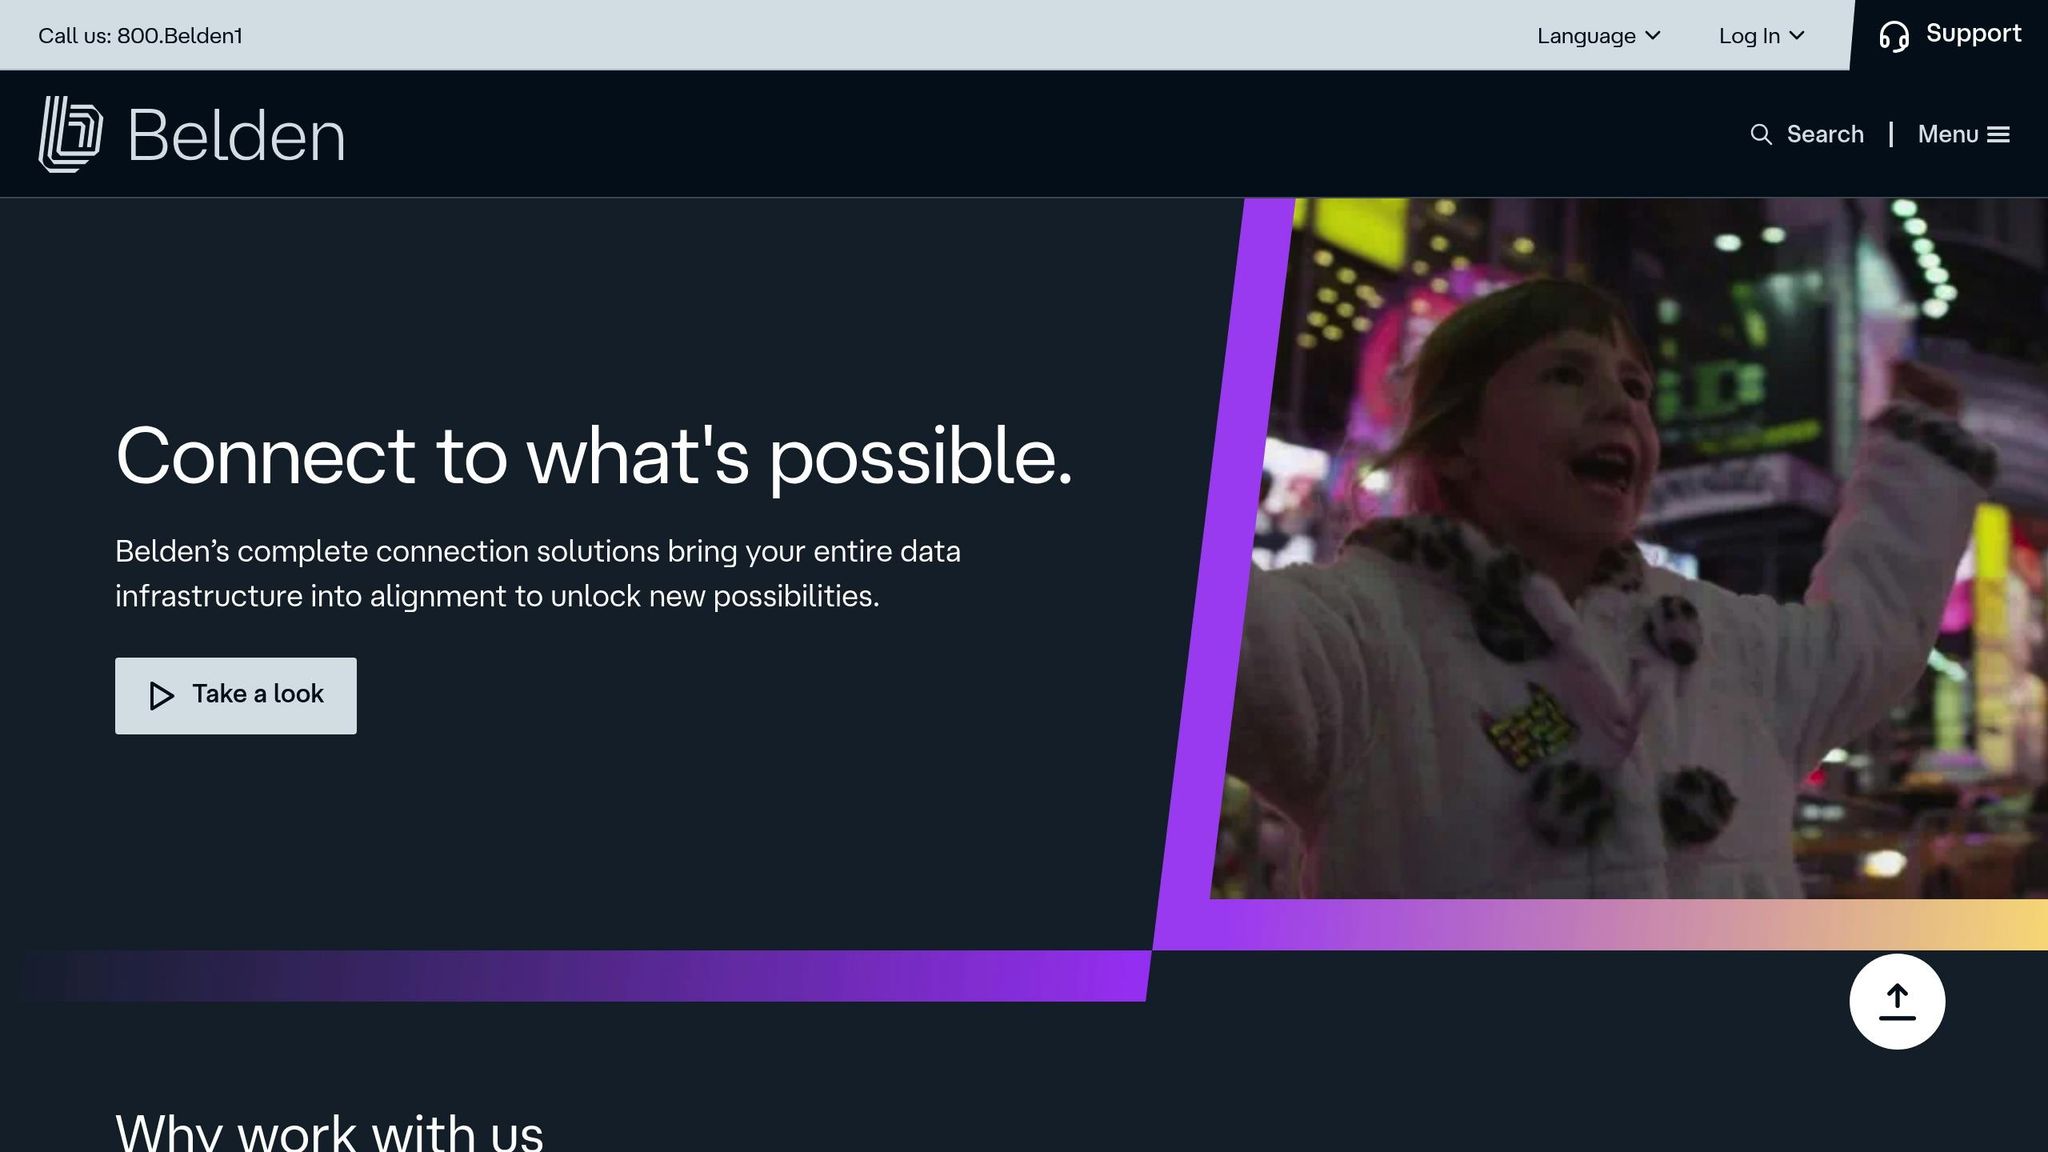Open the hamburger menu icon
Screen dimensions: 2048x1152
pos(1998,134)
